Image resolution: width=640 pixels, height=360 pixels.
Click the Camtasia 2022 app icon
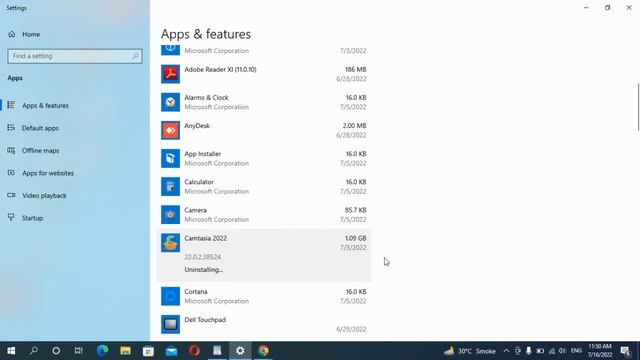(170, 243)
